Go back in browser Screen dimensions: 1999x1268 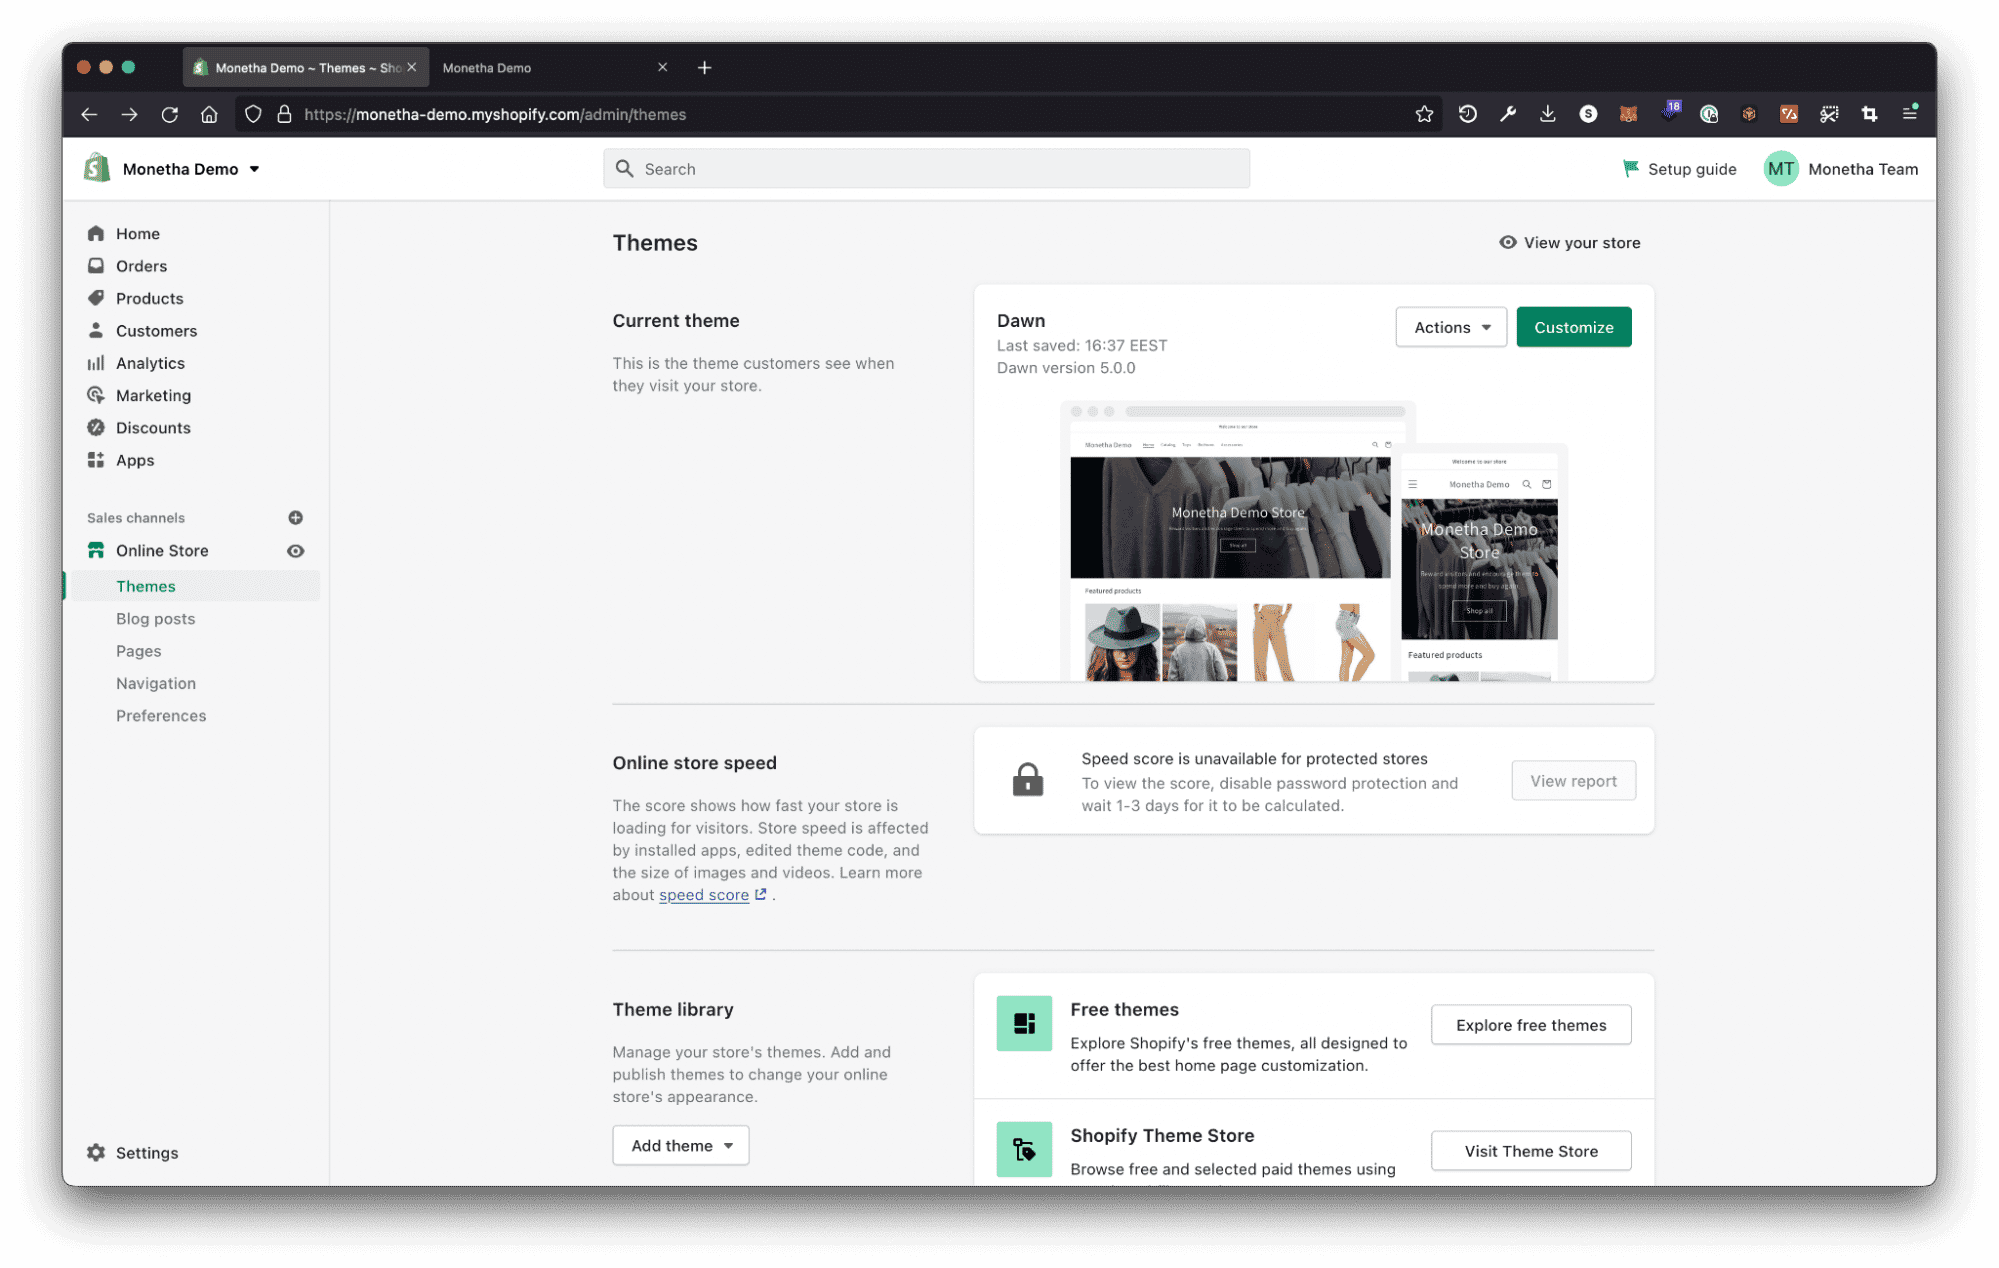coord(89,114)
